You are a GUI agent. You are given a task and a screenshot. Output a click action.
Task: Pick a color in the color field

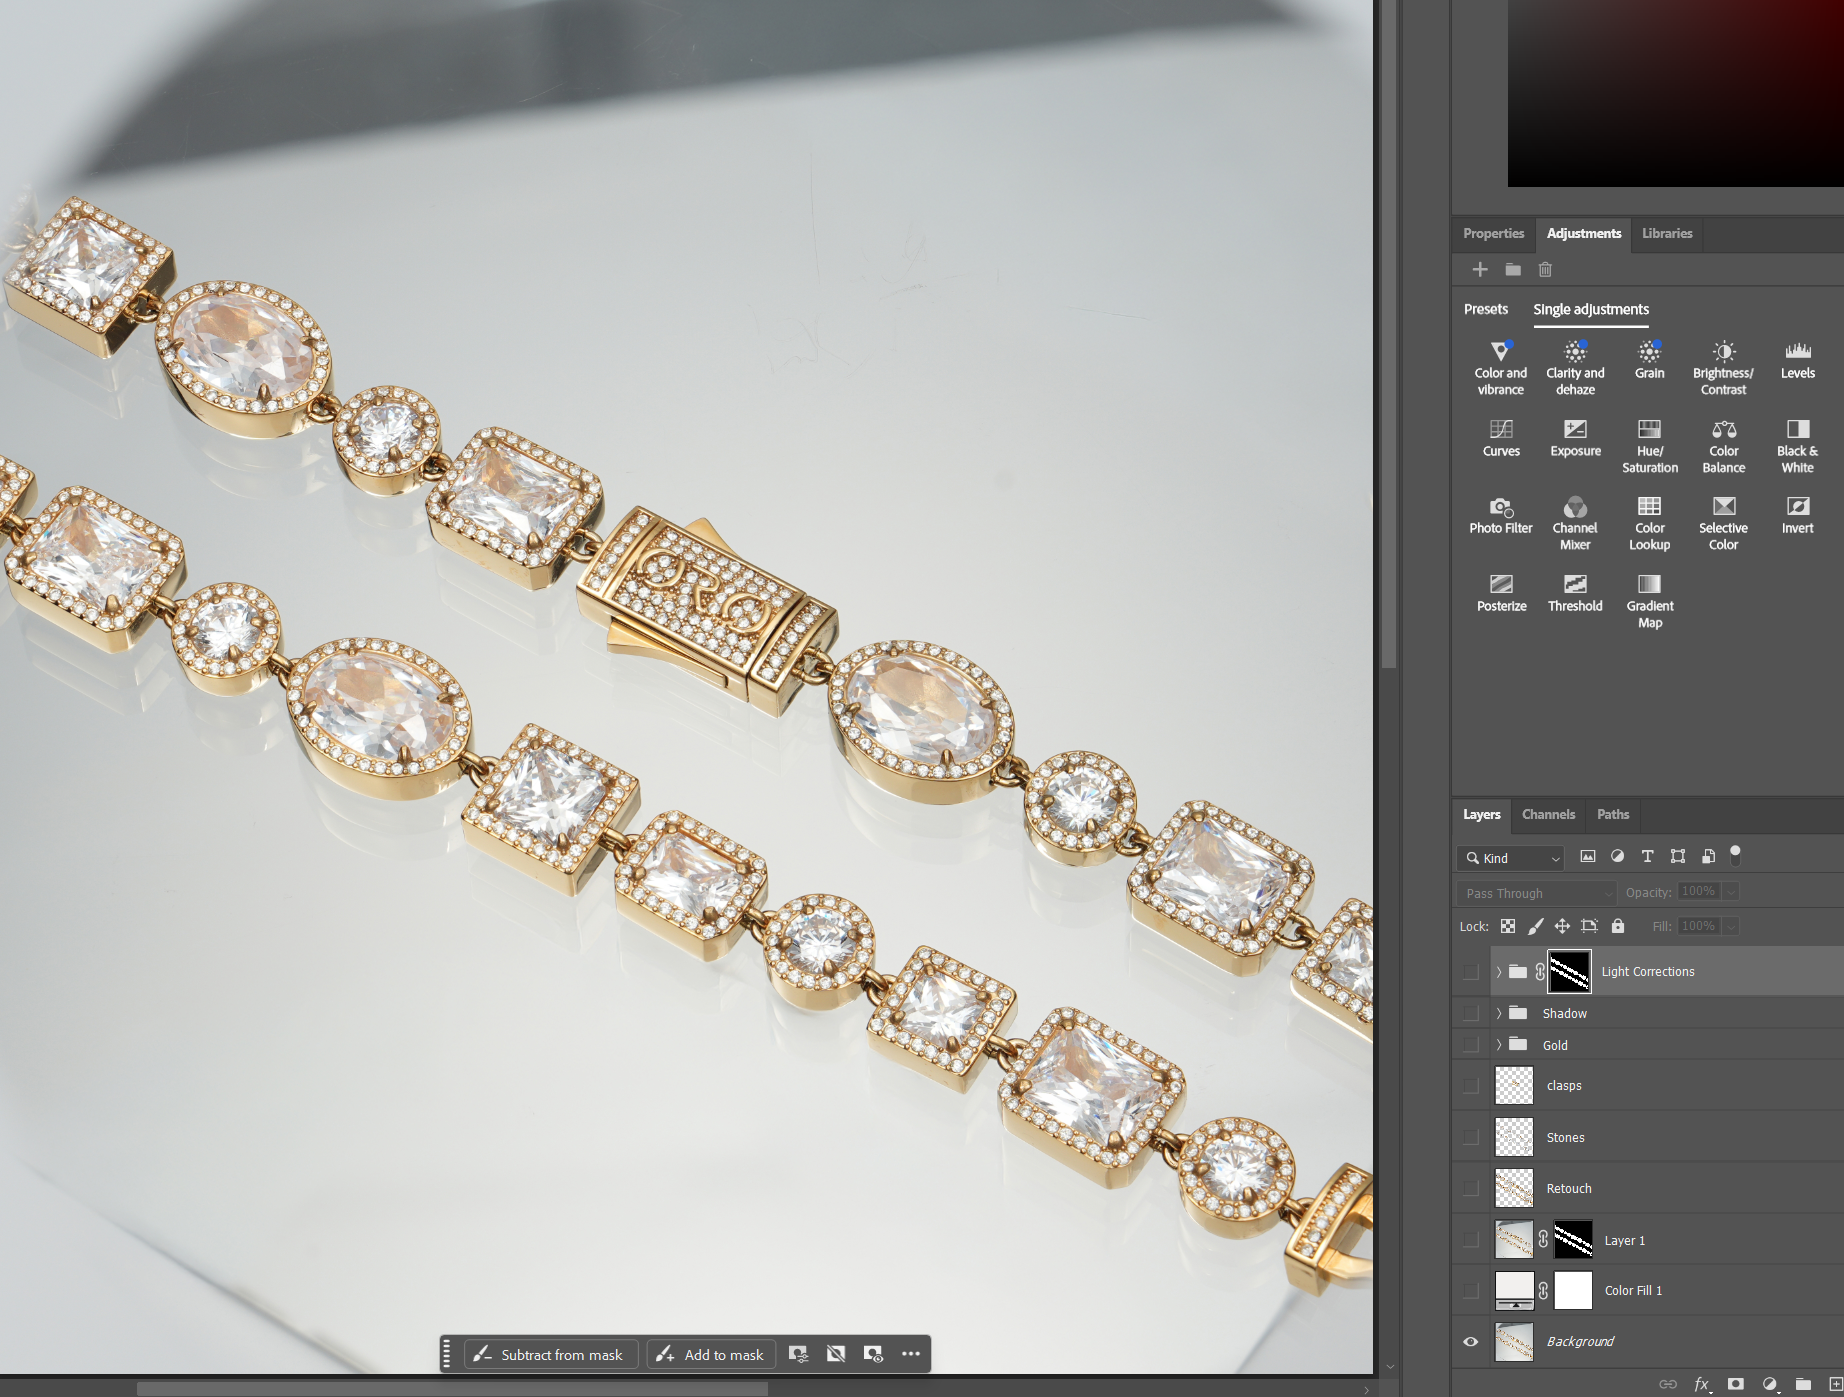click(x=1675, y=95)
